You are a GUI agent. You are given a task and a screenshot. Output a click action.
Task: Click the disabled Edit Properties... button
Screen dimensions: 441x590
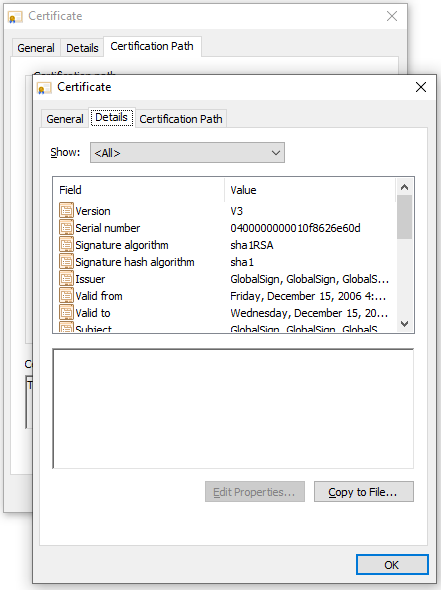[x=255, y=491]
